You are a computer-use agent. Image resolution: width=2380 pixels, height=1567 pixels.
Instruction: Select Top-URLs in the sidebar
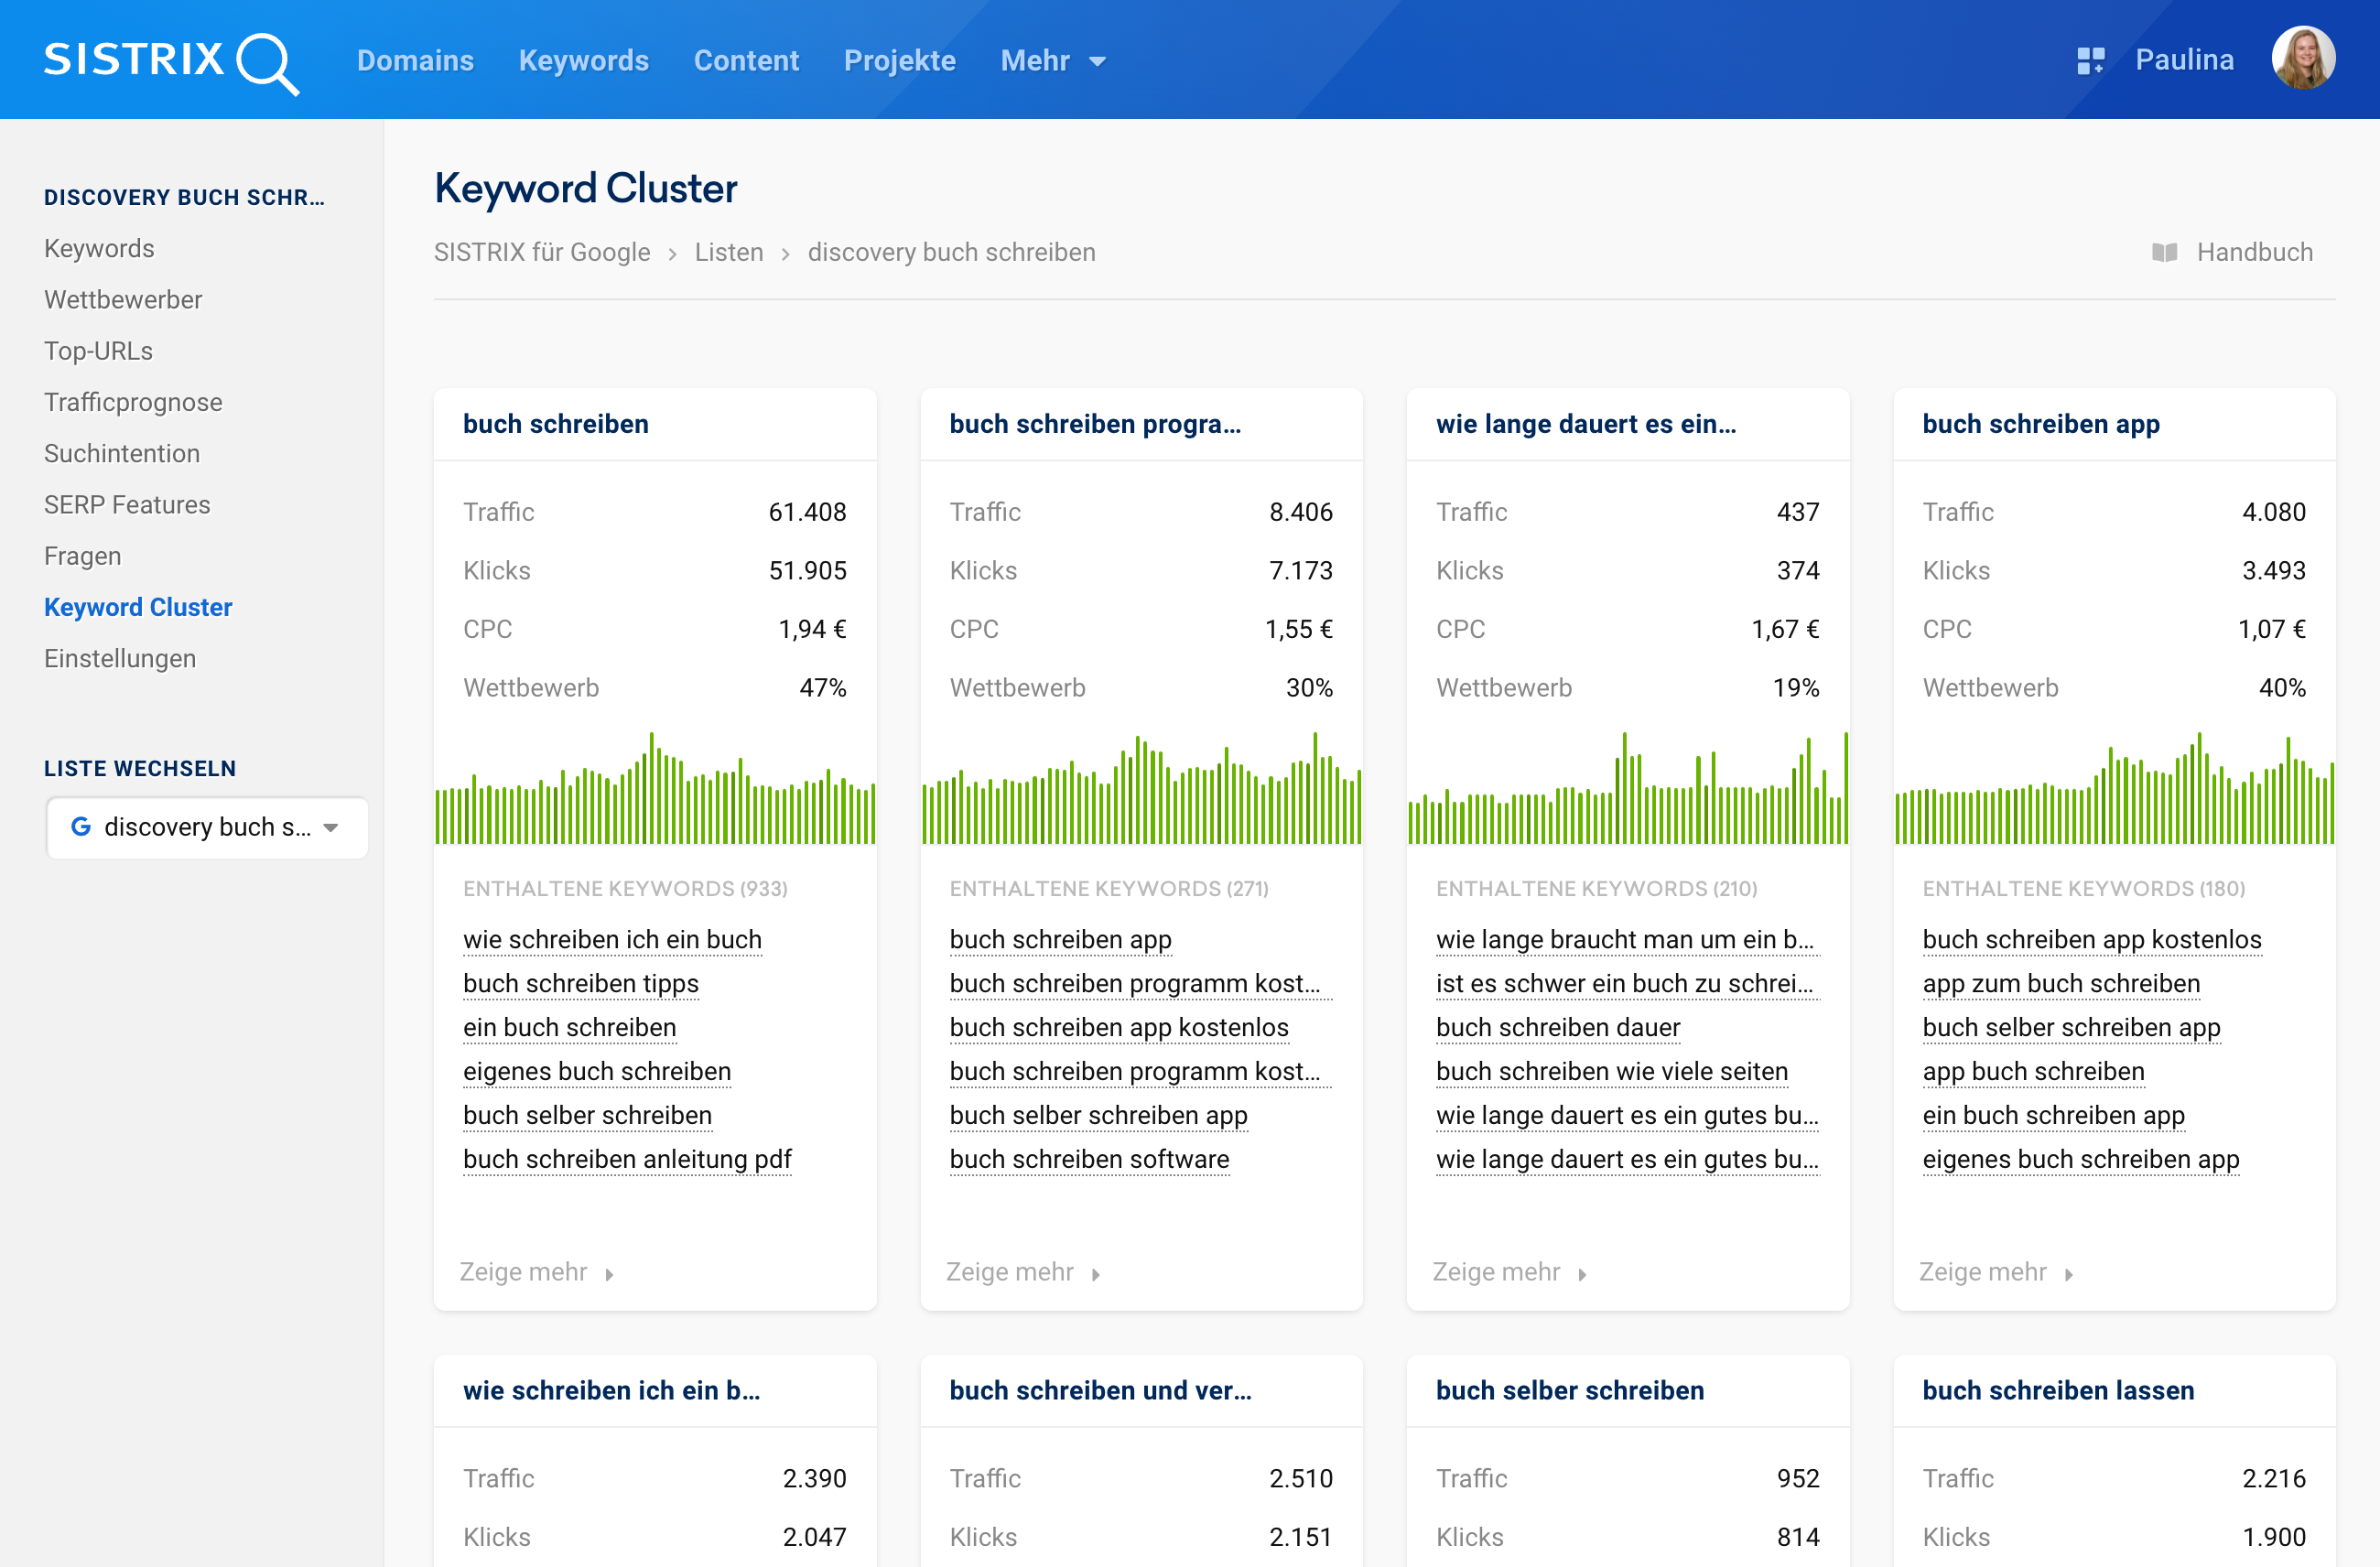pyautogui.click(x=98, y=351)
